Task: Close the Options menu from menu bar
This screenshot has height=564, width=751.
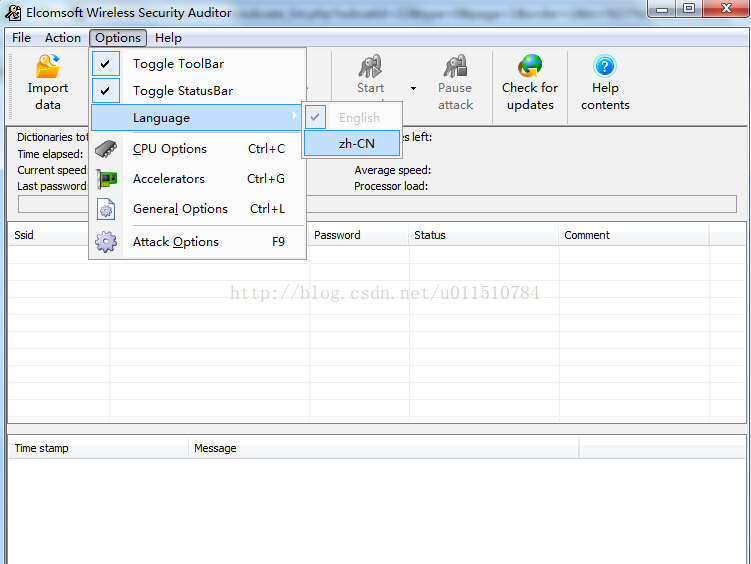Action: [x=118, y=38]
